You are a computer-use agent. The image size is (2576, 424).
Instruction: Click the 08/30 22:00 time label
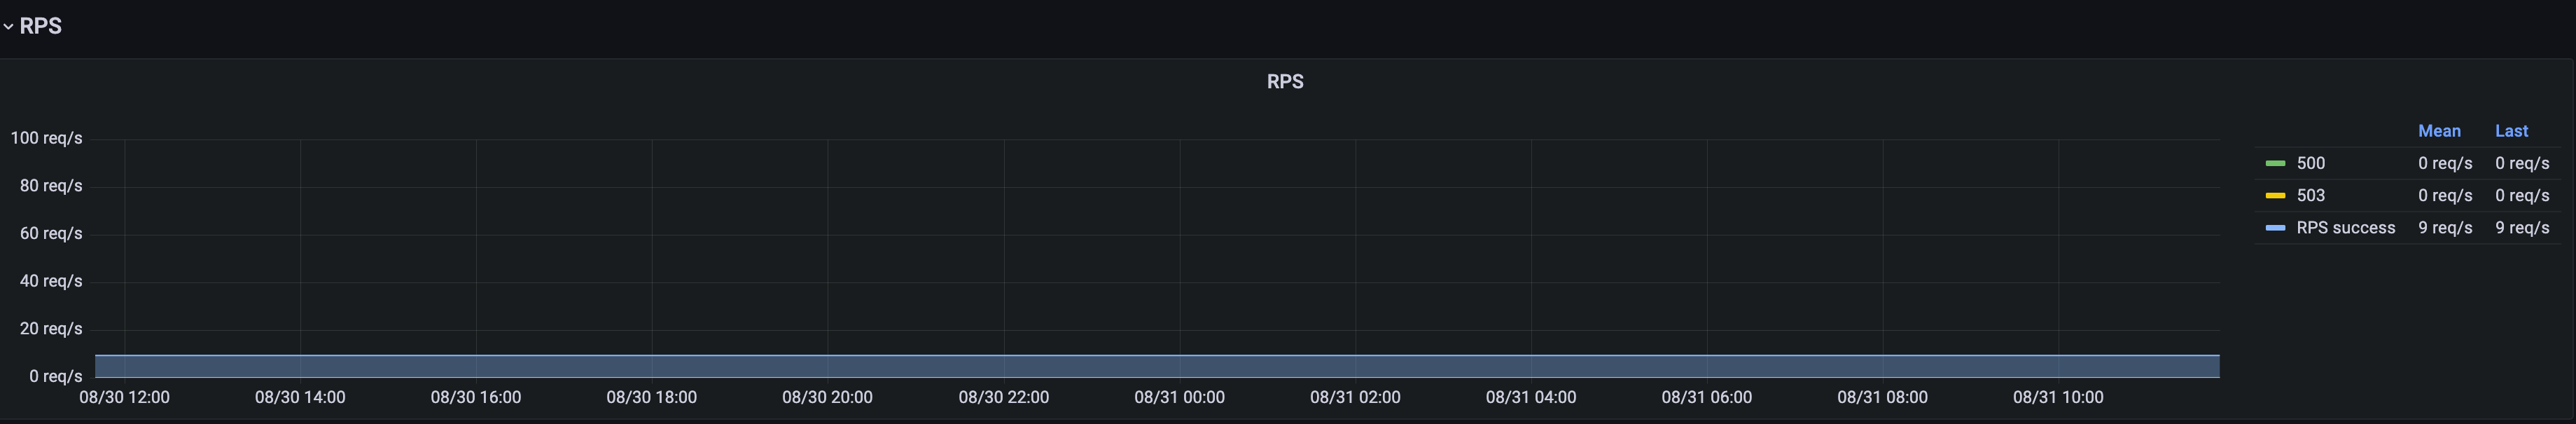click(1004, 397)
